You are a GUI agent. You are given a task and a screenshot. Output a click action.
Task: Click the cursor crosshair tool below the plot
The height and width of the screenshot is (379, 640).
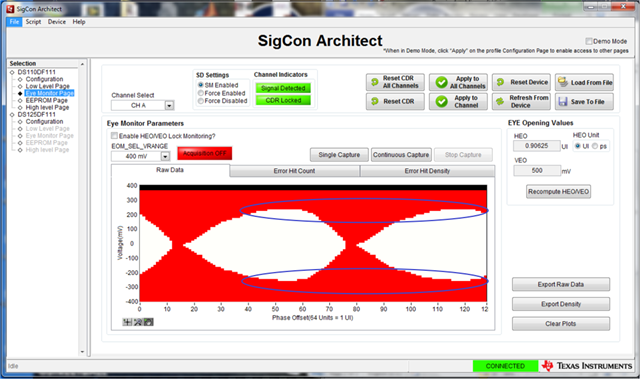tap(127, 322)
